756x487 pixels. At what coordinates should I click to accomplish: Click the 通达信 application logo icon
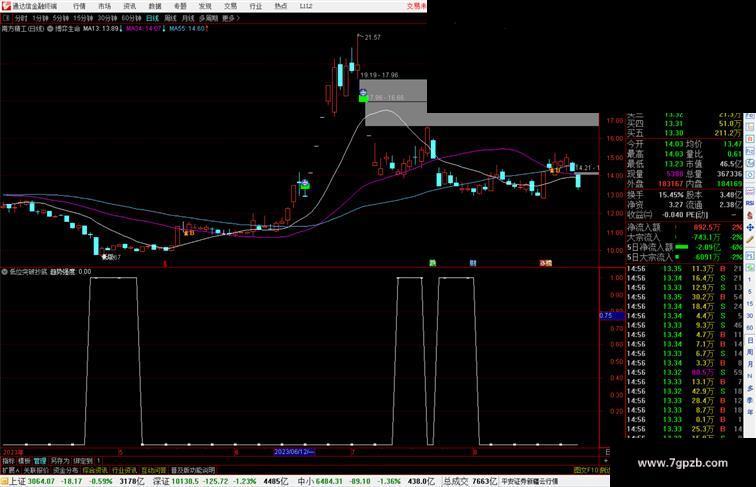(6, 6)
